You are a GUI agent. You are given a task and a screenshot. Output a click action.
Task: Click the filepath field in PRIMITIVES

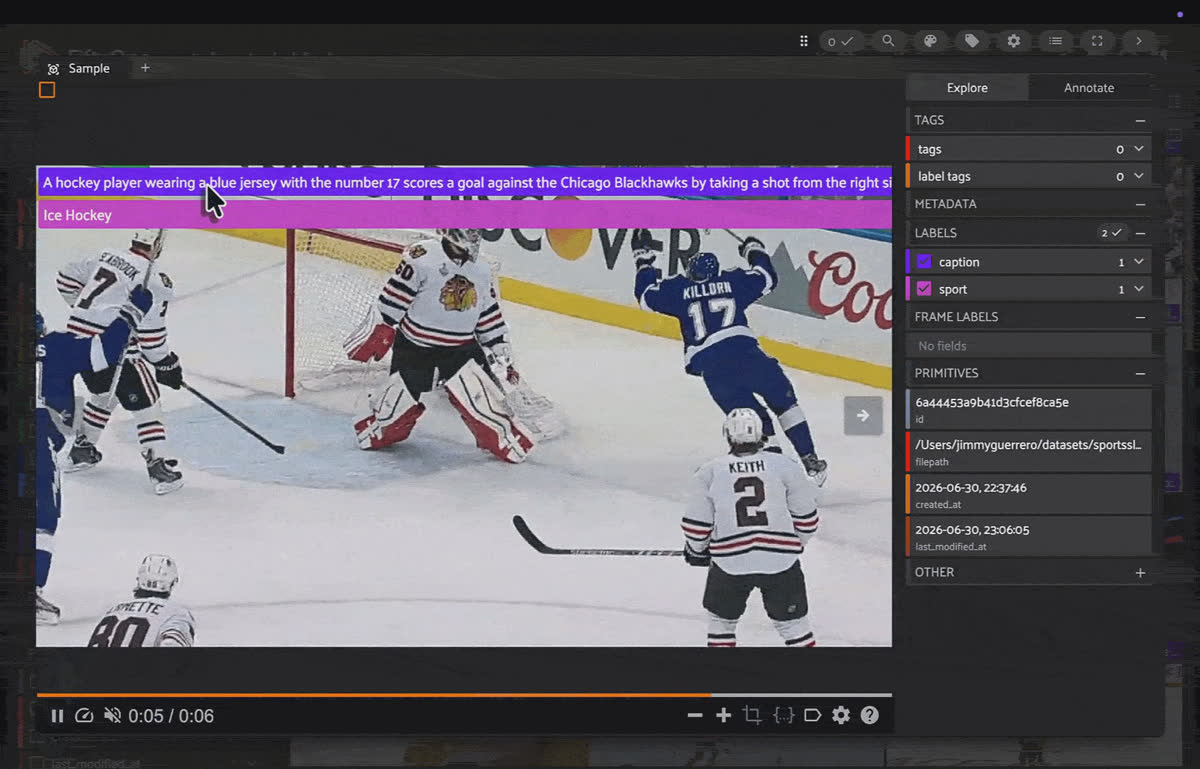point(1029,451)
